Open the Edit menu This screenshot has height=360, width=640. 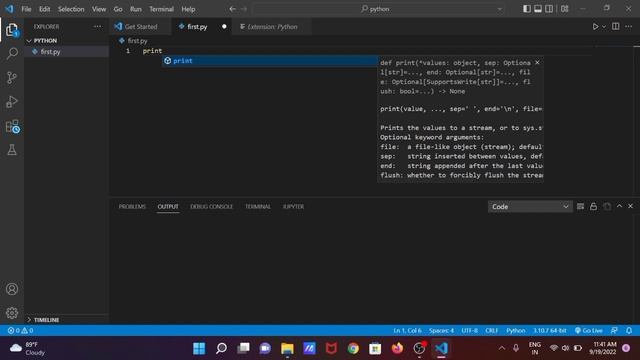point(44,9)
